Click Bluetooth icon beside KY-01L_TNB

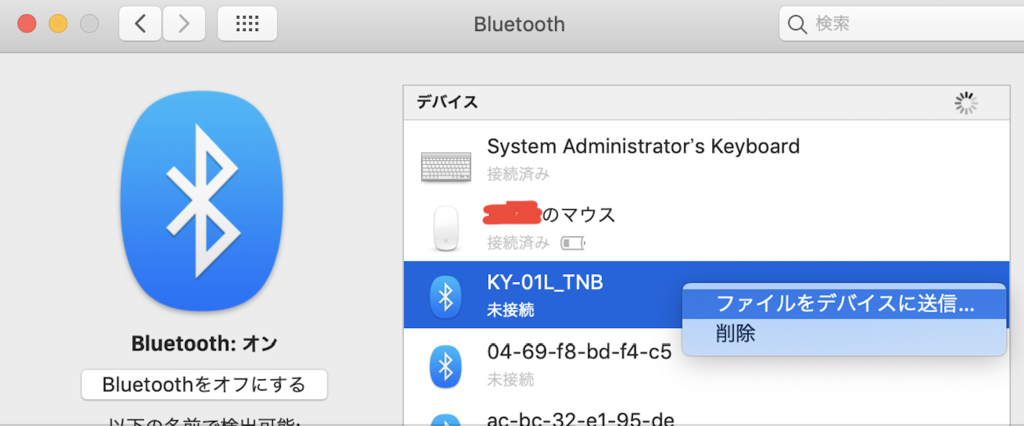[x=445, y=297]
